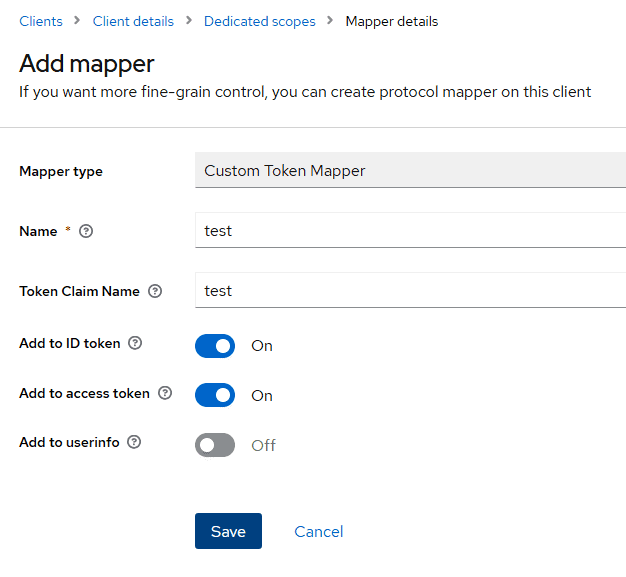Click breadcrumb chevron after Dedicated scopes

coord(330,20)
